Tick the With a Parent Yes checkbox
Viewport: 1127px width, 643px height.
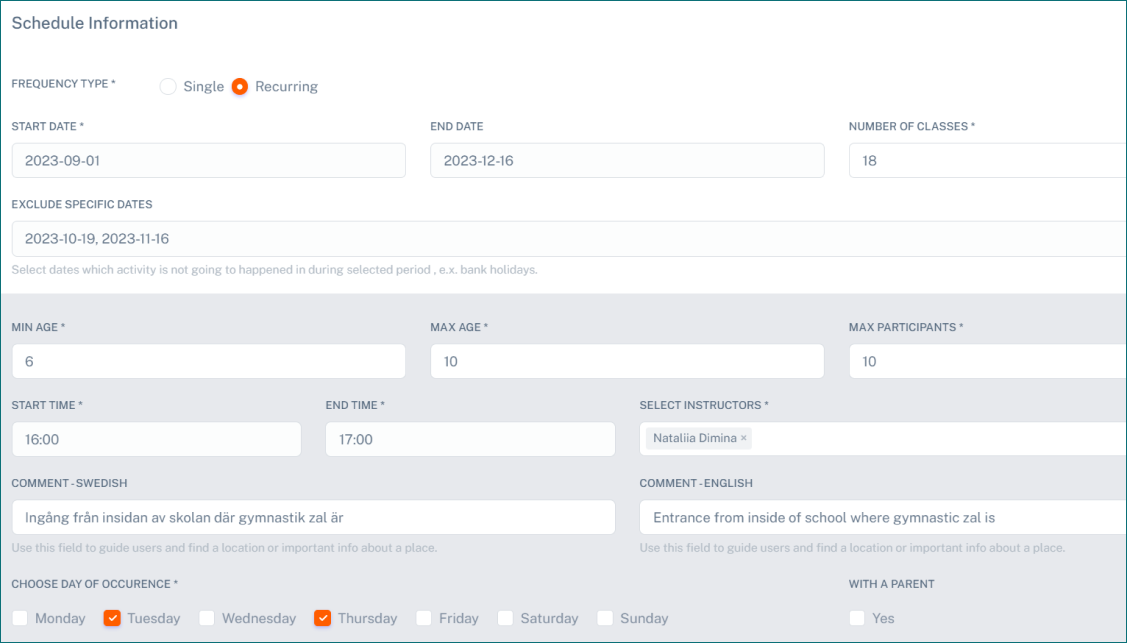tap(857, 618)
